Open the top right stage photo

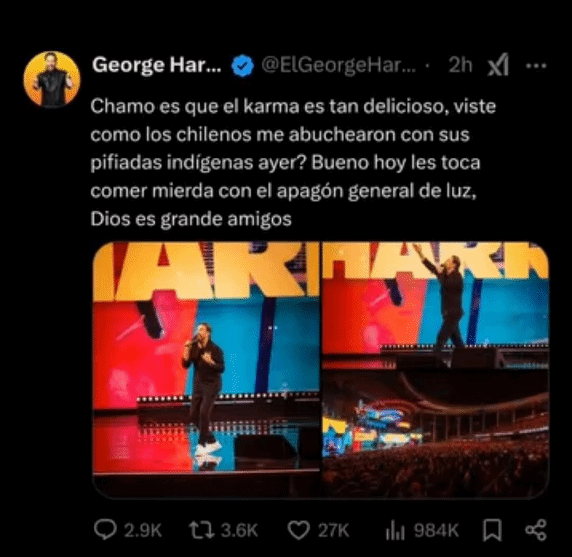click(x=436, y=305)
